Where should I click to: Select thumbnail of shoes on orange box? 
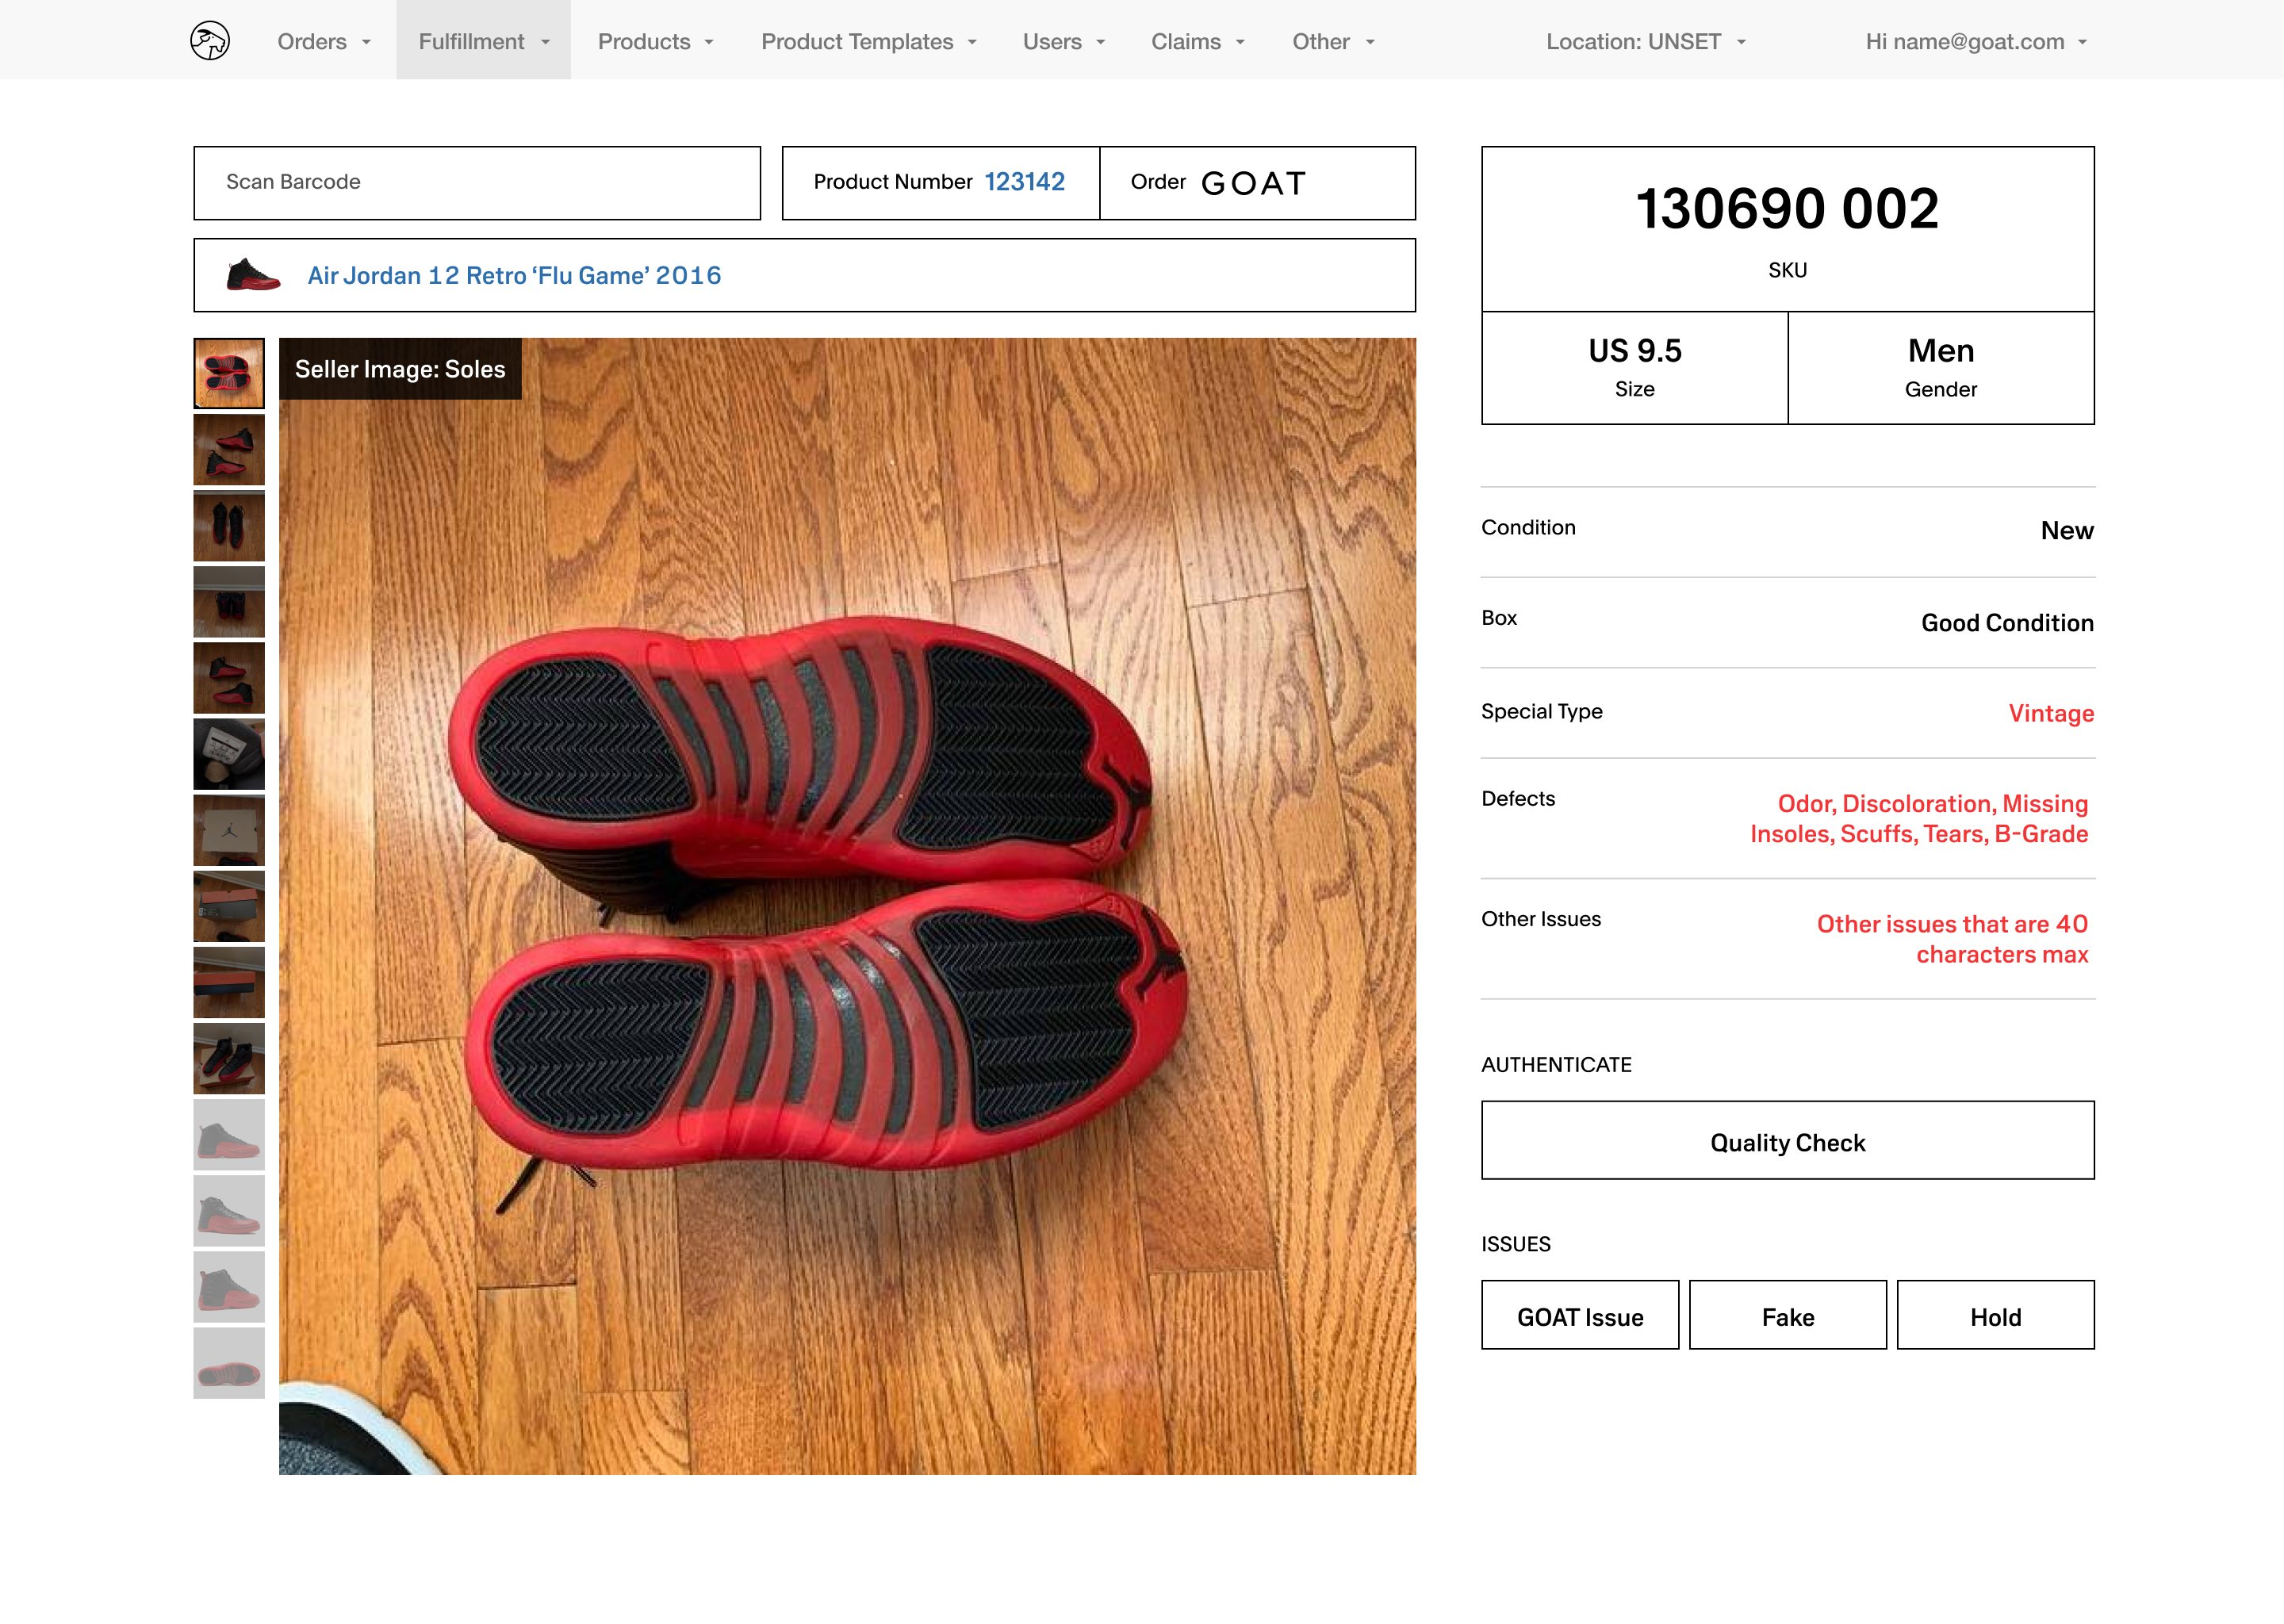[229, 1058]
